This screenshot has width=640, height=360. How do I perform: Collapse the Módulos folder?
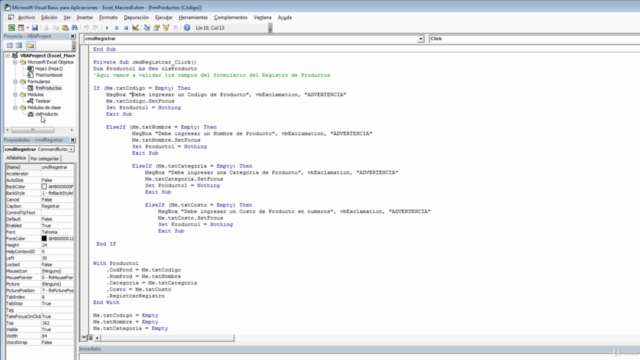tap(15, 95)
